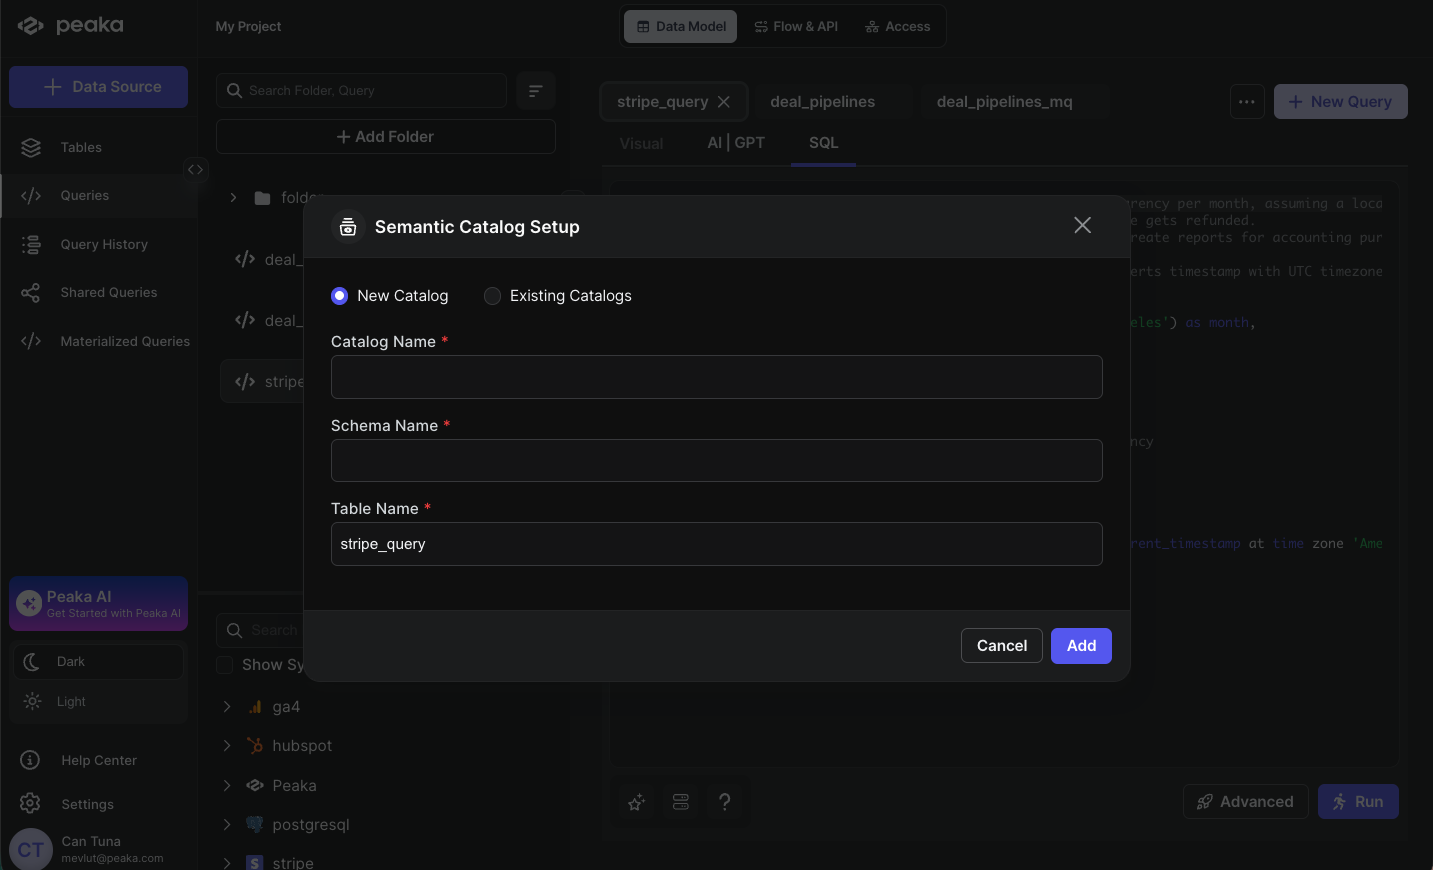Screen dimensions: 1433x870
Task: Open Settings gear icon
Action: point(31,804)
